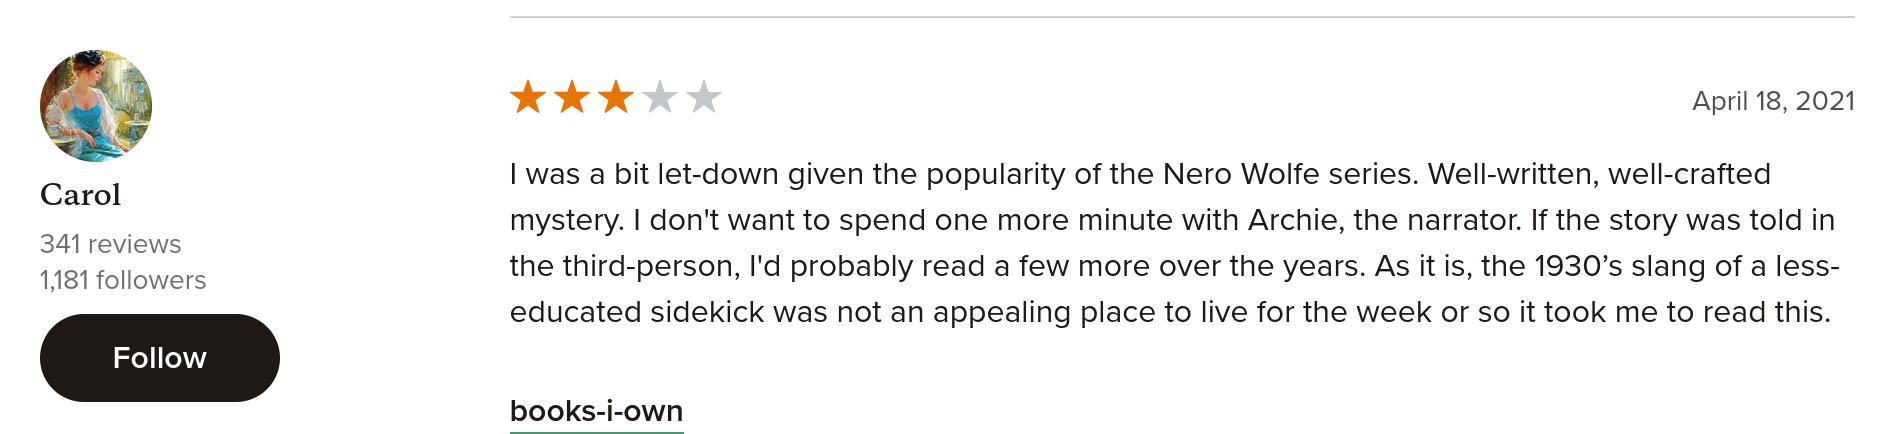This screenshot has height=434, width=1904.
Task: Click the divider line above the review
Action: point(1182,17)
